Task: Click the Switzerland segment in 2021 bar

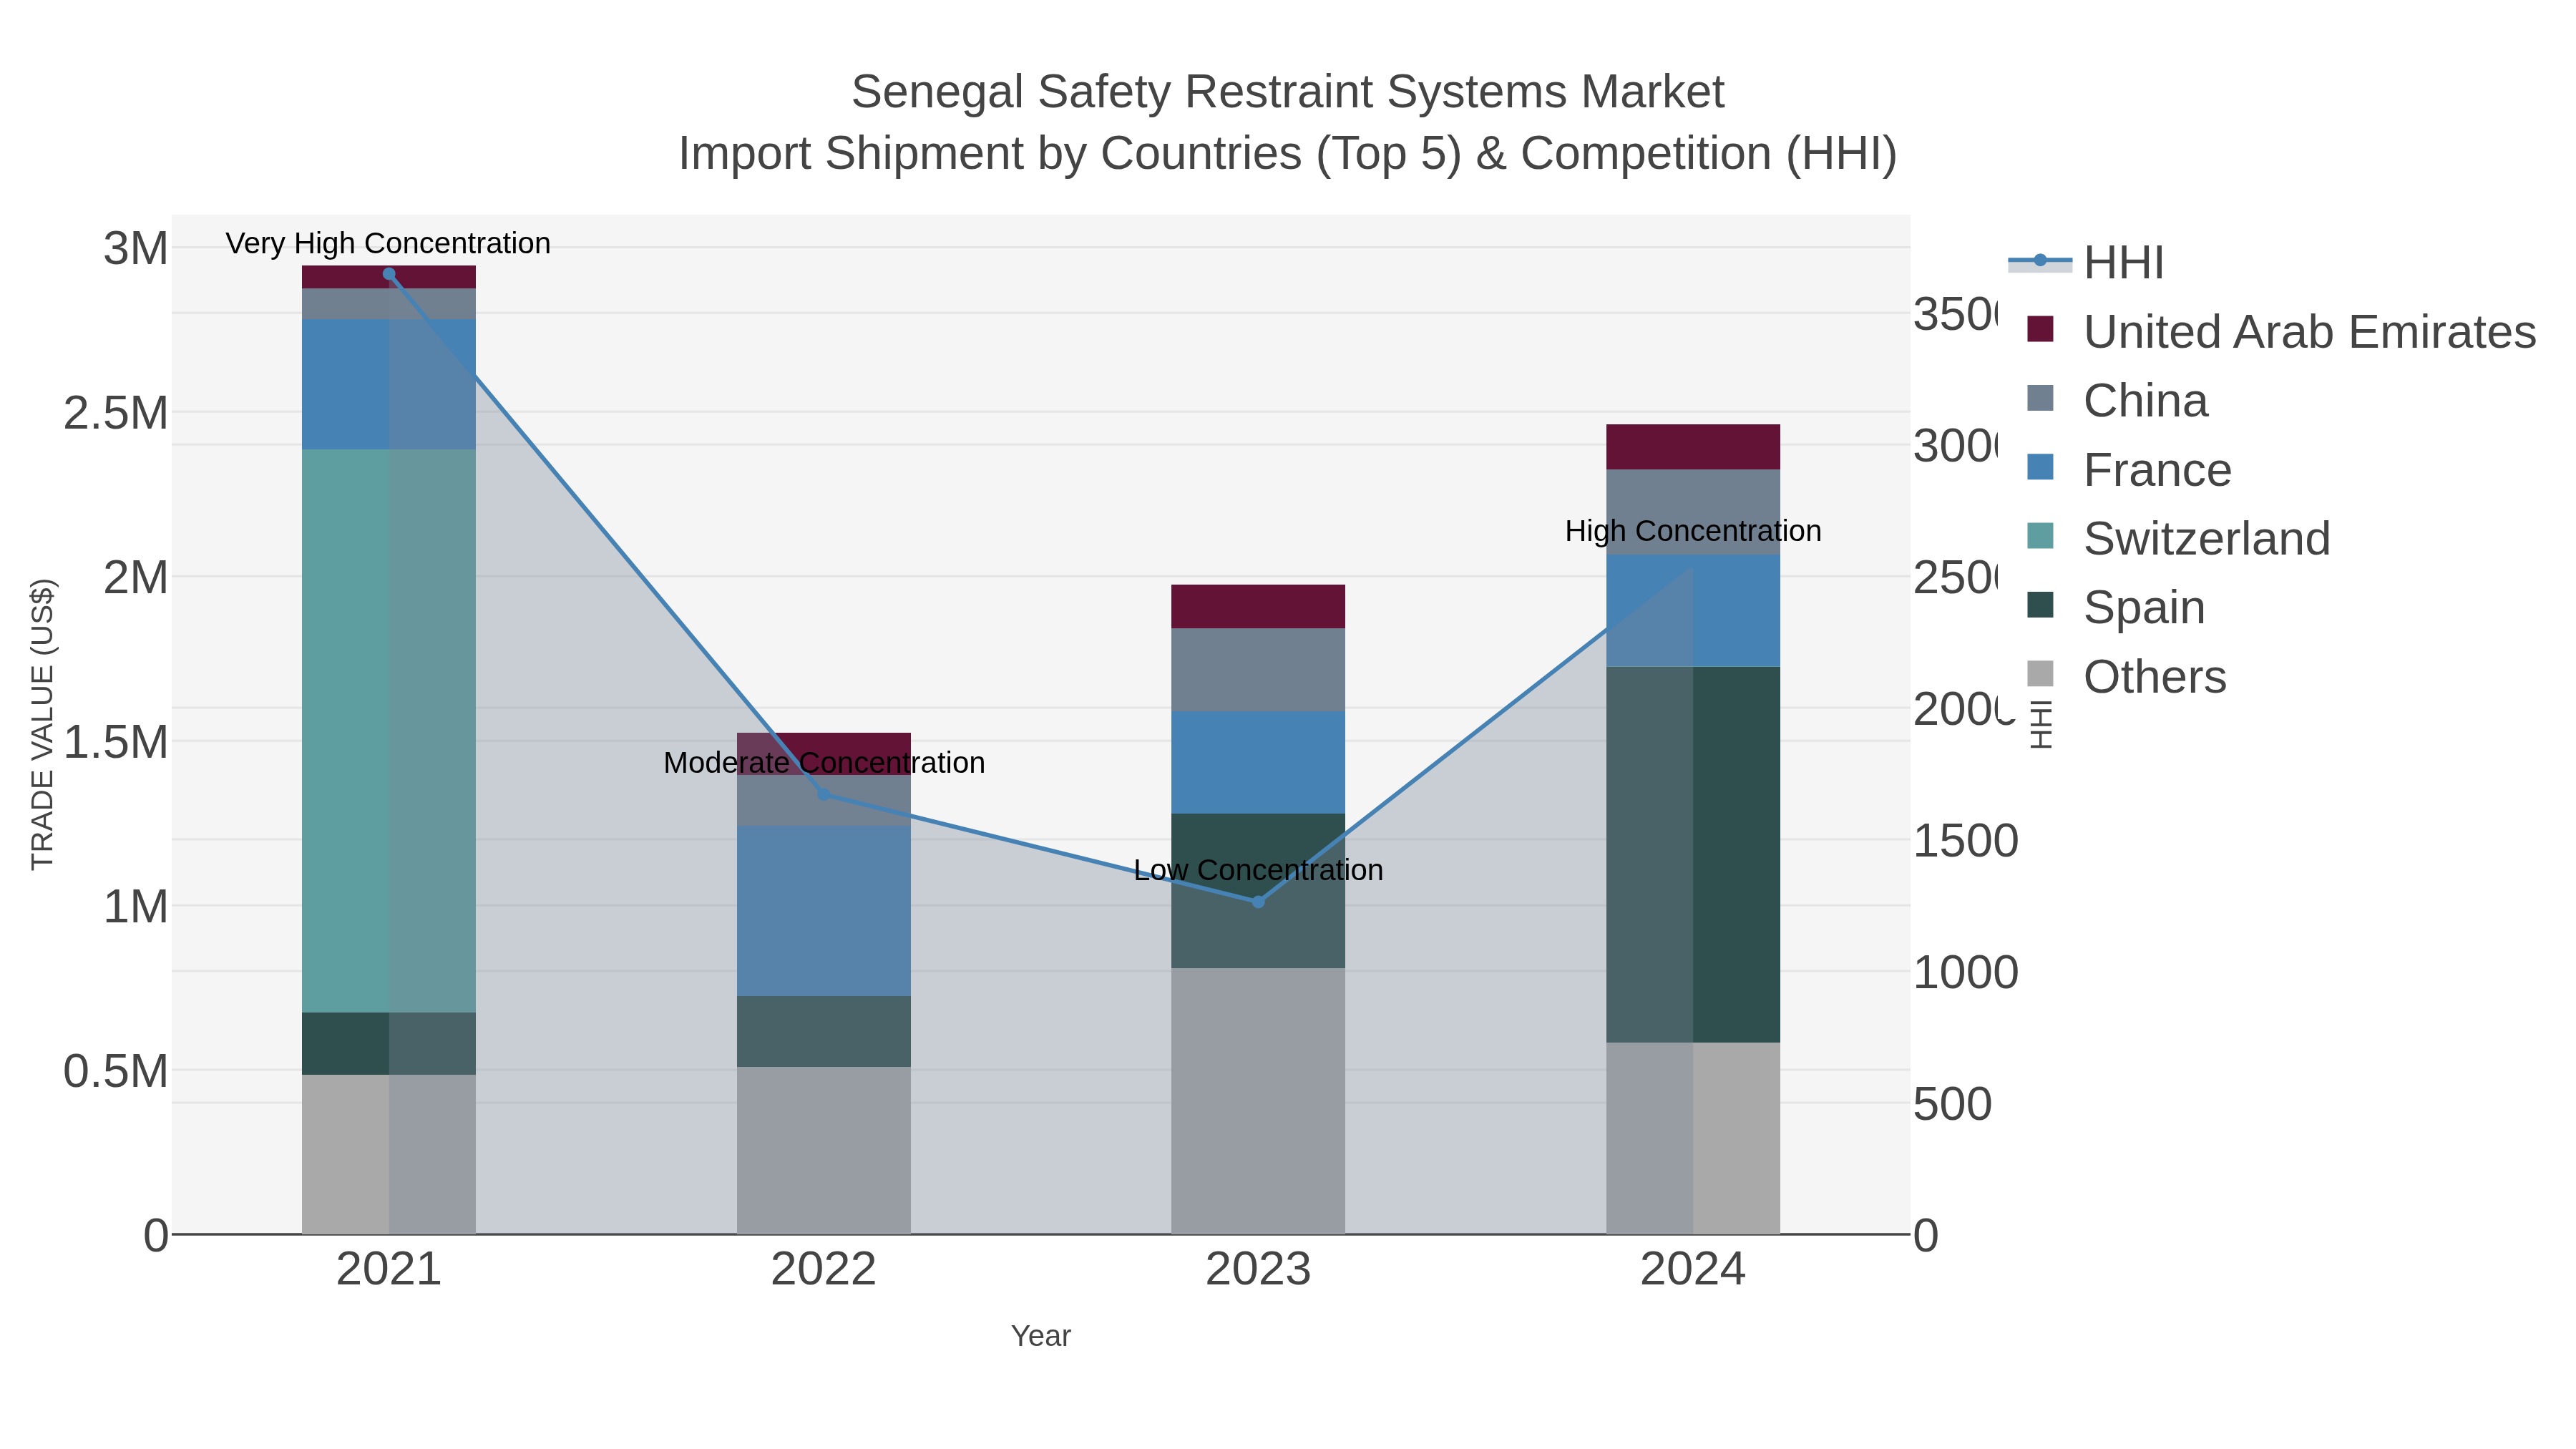Action: pyautogui.click(x=389, y=731)
